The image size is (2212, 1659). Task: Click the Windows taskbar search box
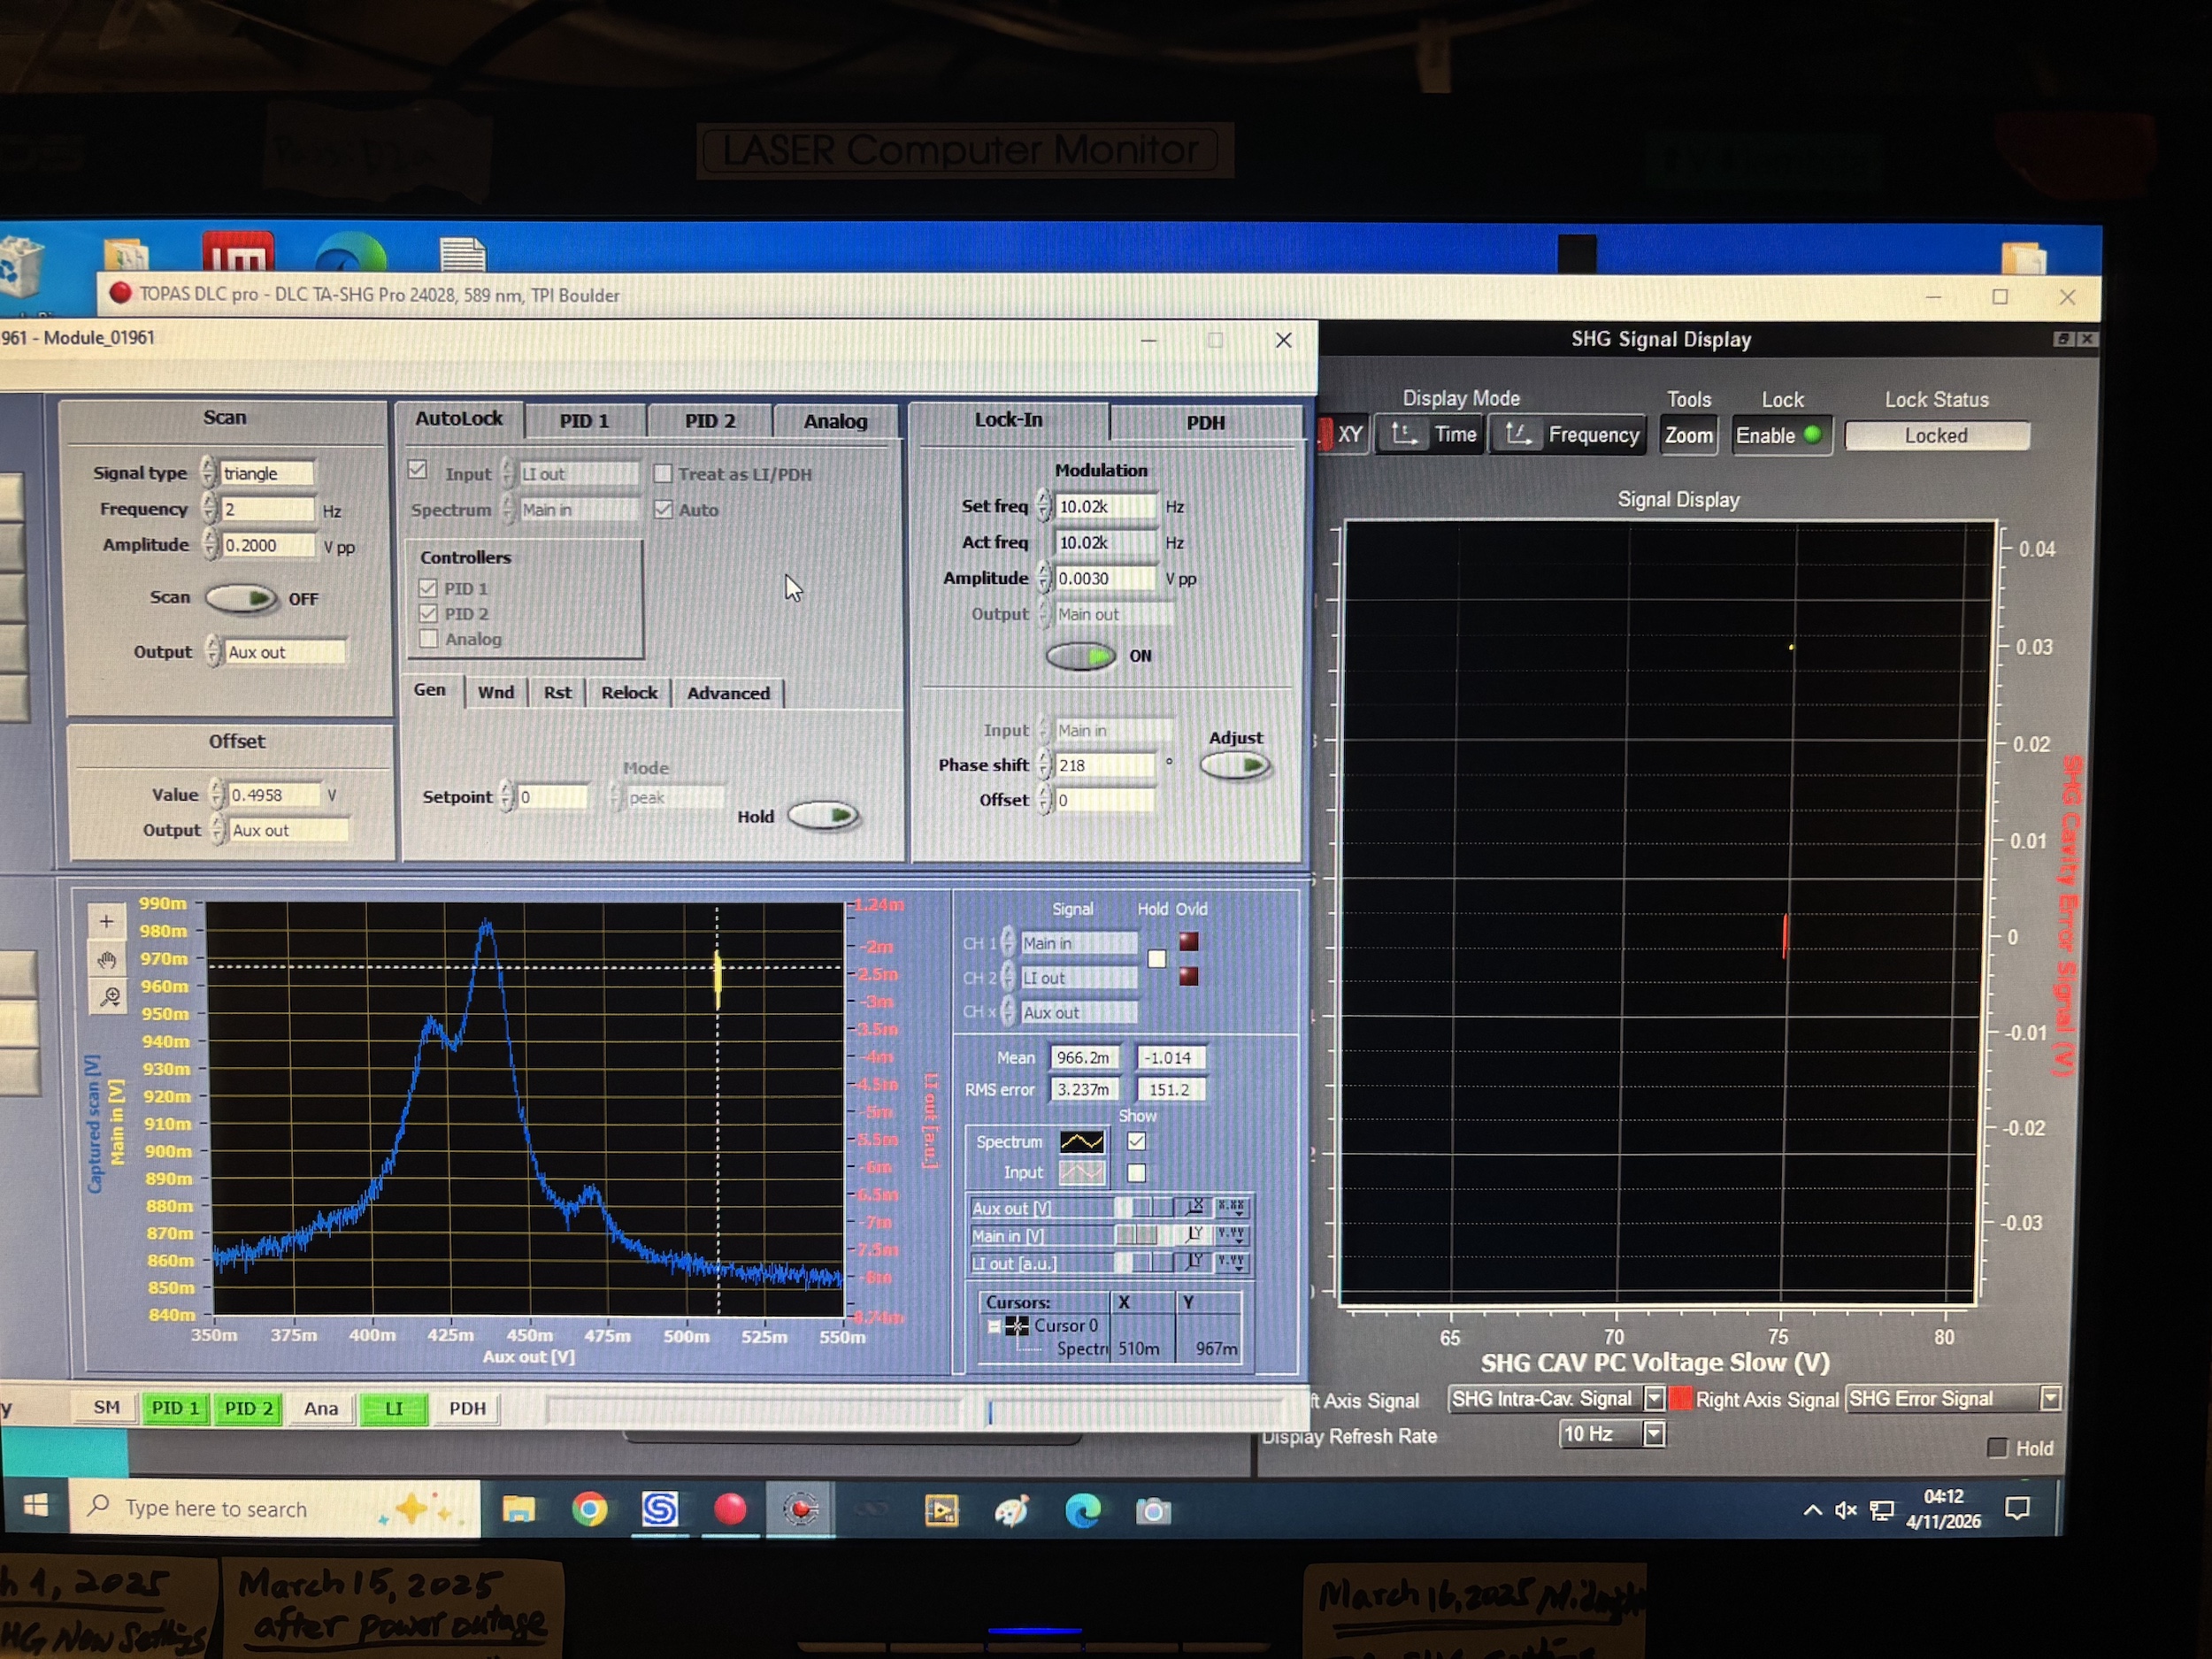click(274, 1508)
